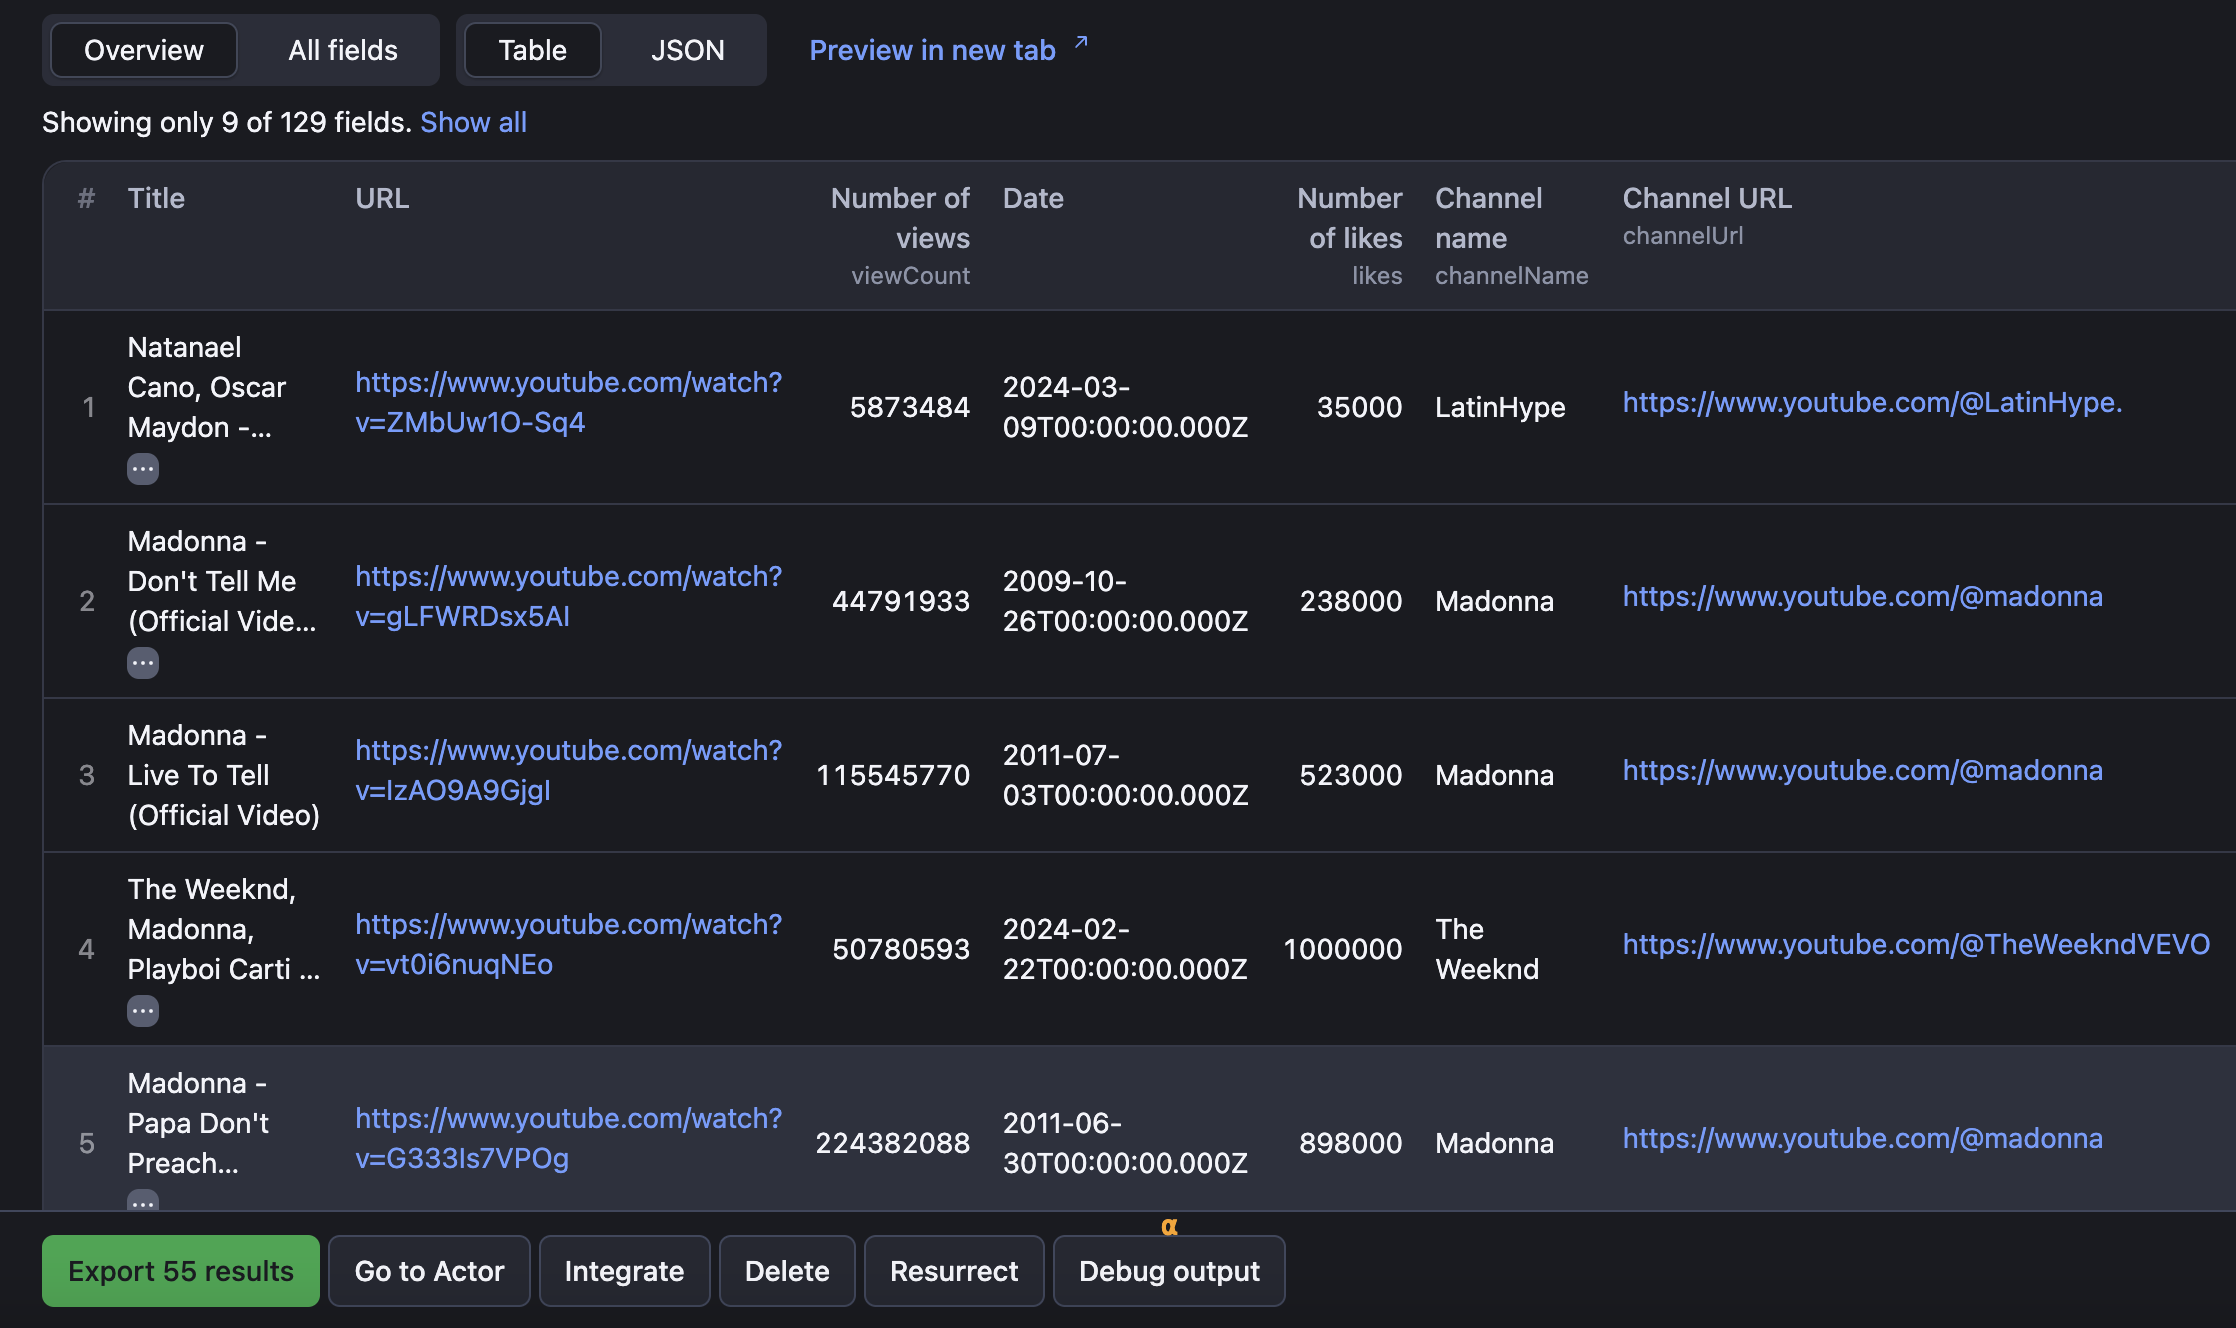Switch to the All fields view
Image resolution: width=2236 pixels, height=1328 pixels.
(x=341, y=49)
